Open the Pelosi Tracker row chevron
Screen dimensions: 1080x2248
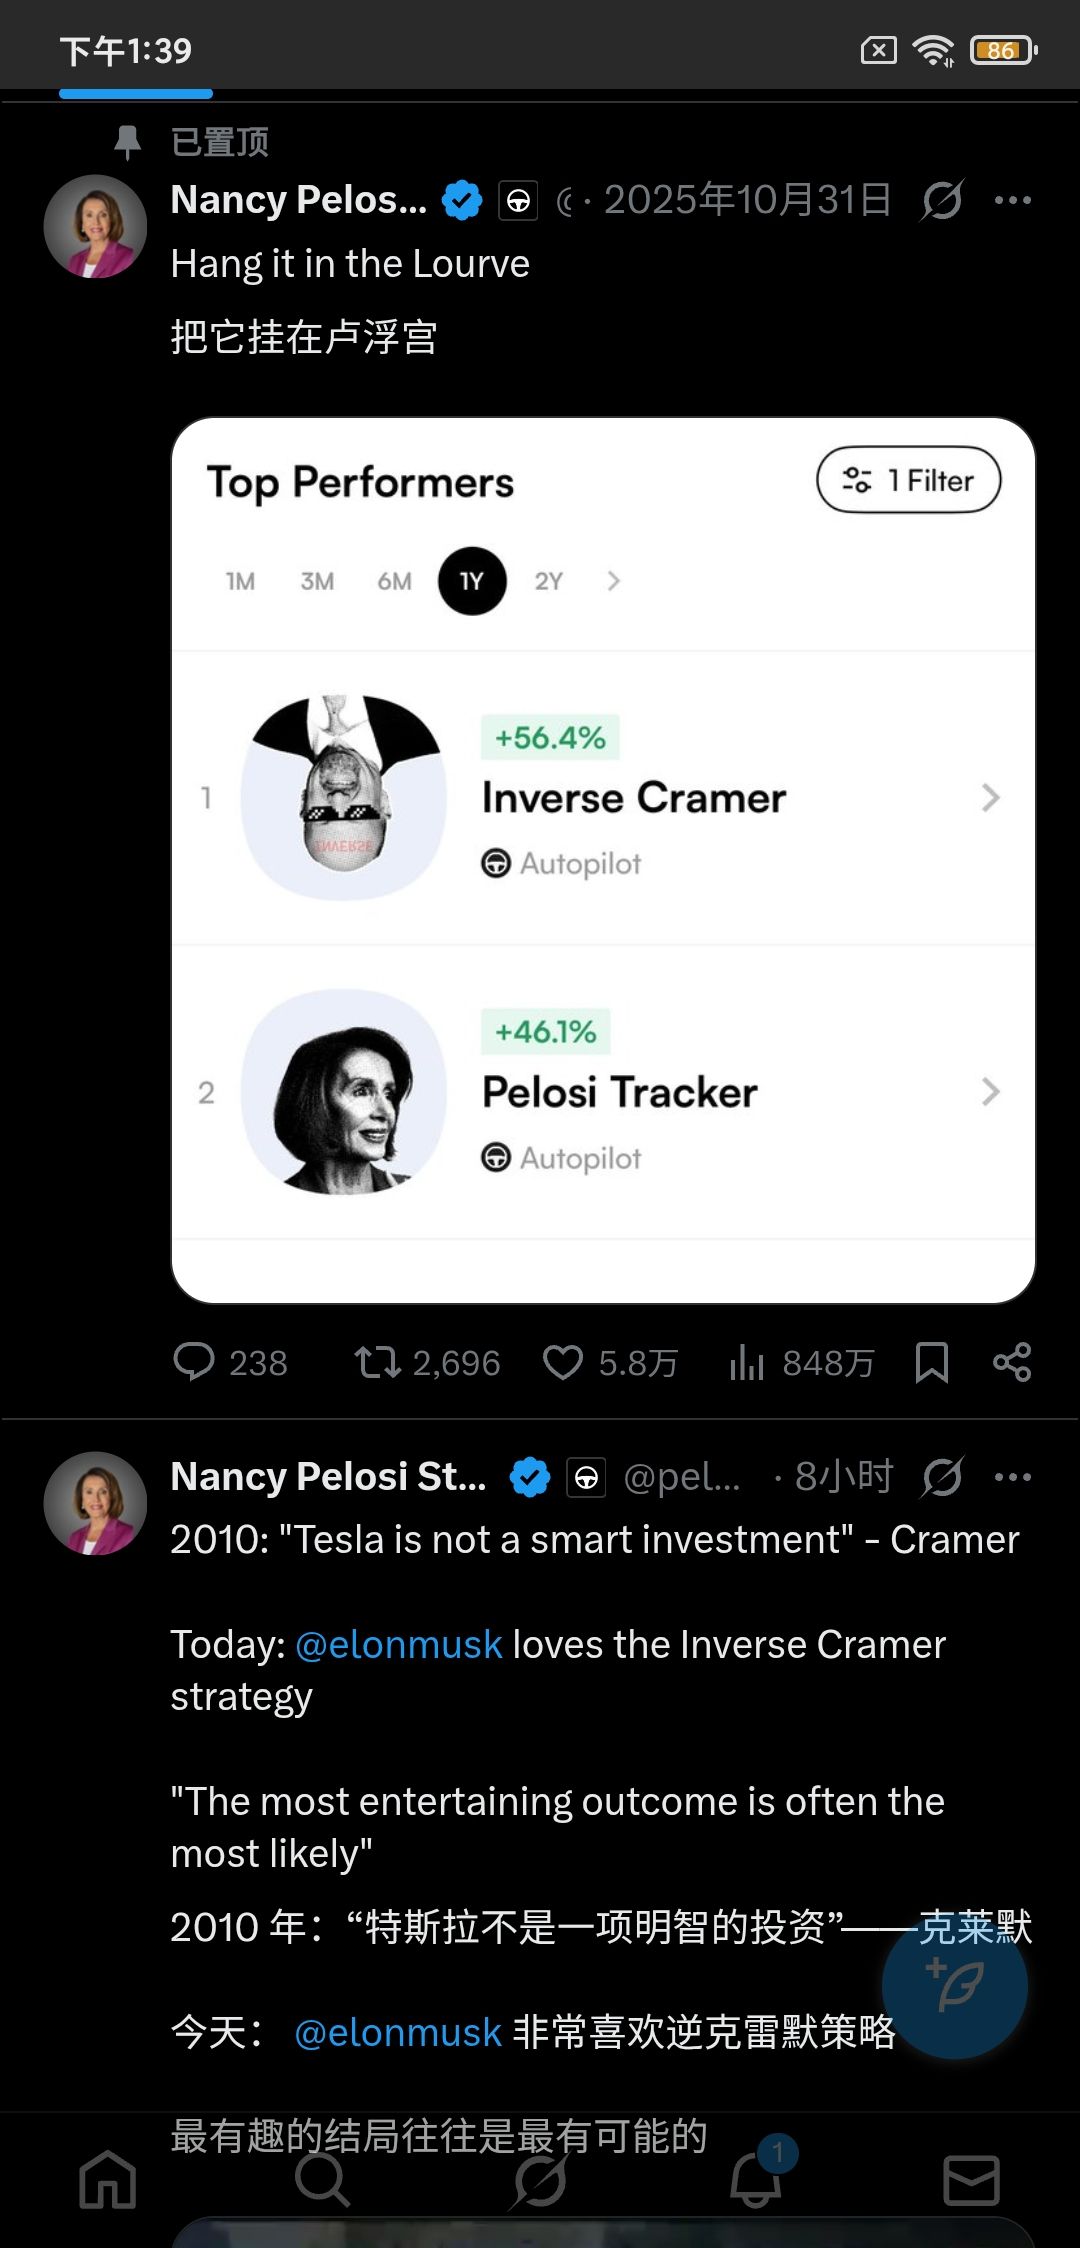pos(990,1092)
